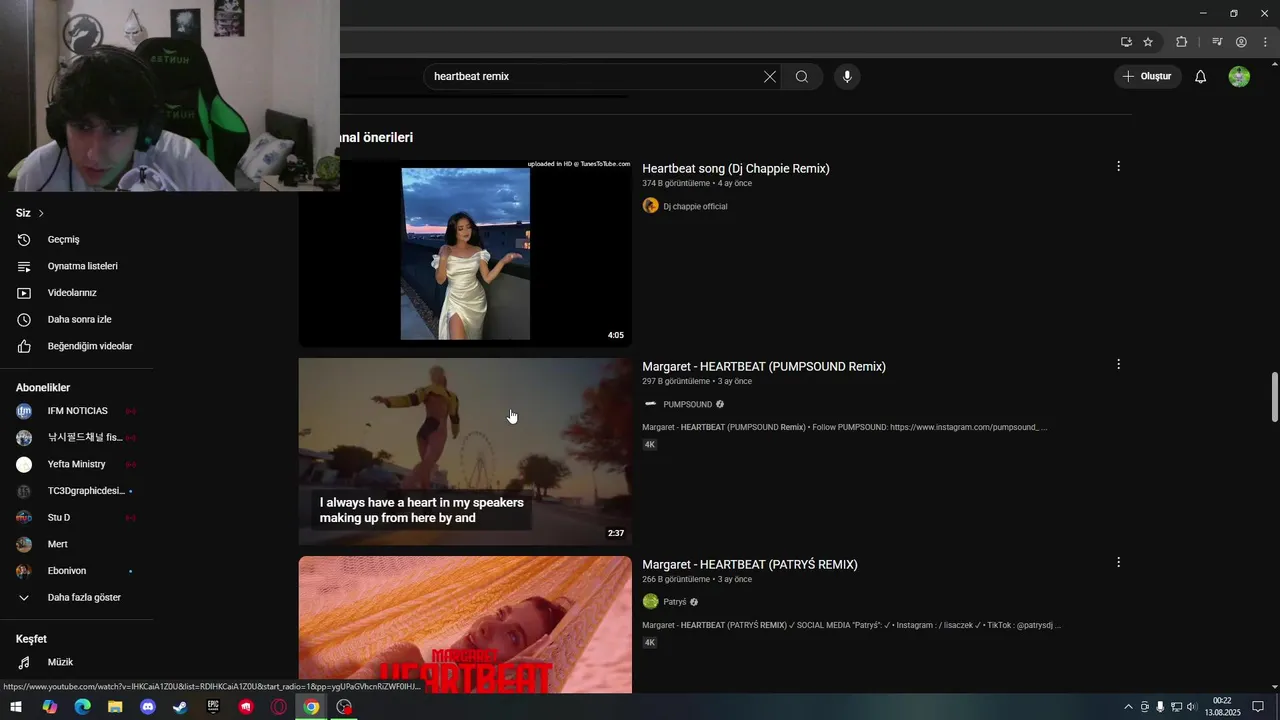
Task: Open File Explorer from taskbar
Action: [x=115, y=707]
